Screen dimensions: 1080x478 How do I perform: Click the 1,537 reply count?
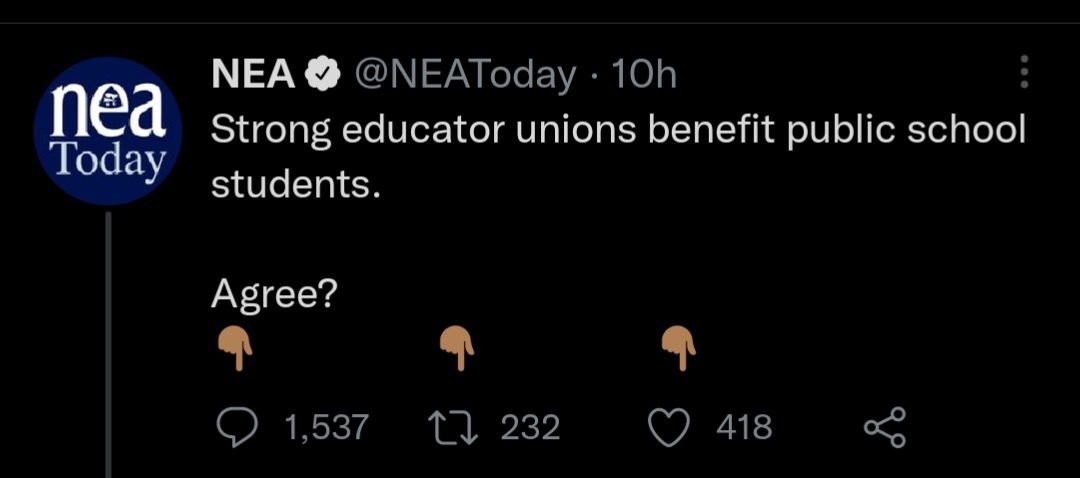326,428
